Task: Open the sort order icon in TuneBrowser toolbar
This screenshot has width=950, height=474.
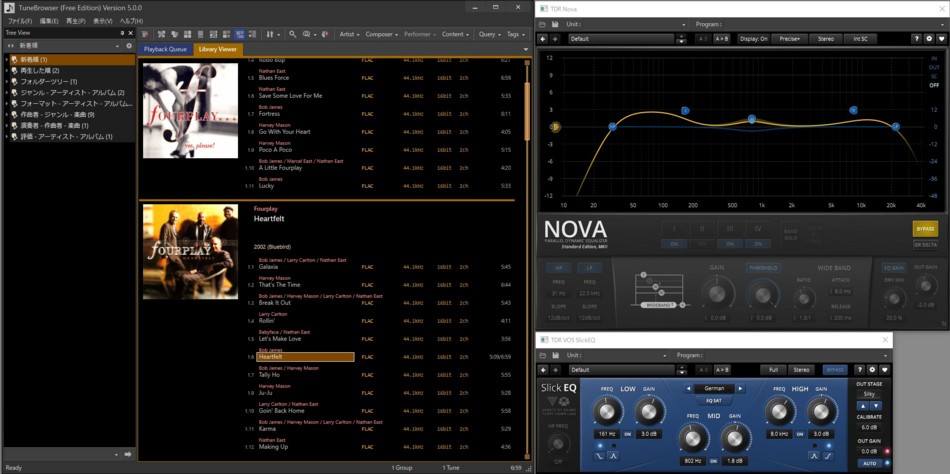Action: tap(271, 35)
